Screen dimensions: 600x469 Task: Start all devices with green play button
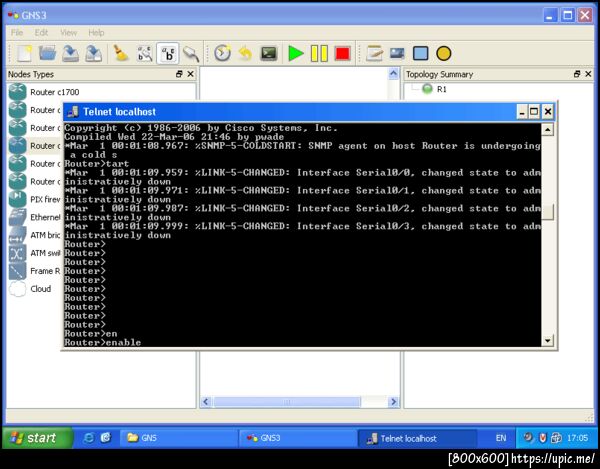click(295, 54)
